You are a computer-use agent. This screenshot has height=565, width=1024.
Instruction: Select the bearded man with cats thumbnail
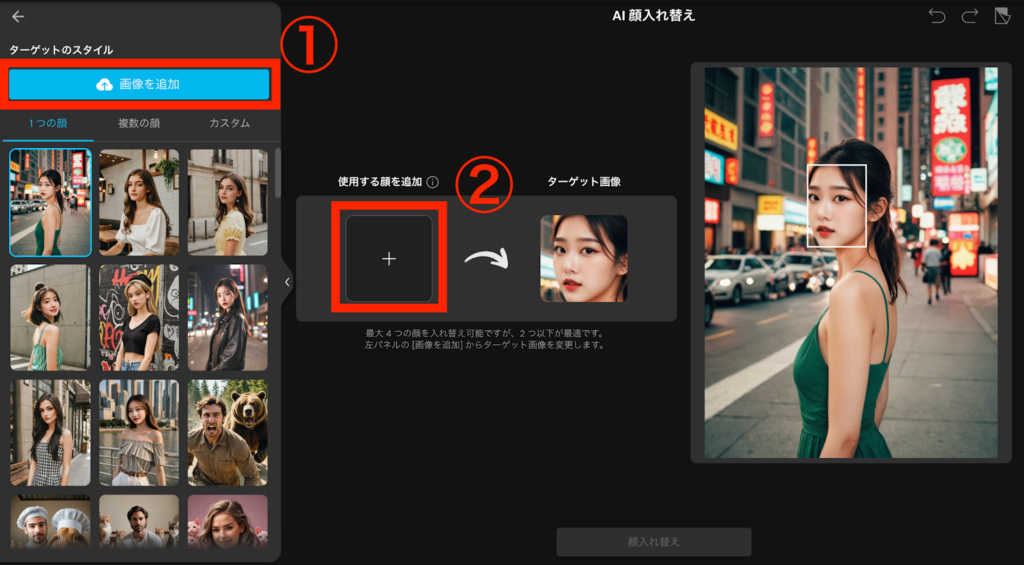(139, 521)
